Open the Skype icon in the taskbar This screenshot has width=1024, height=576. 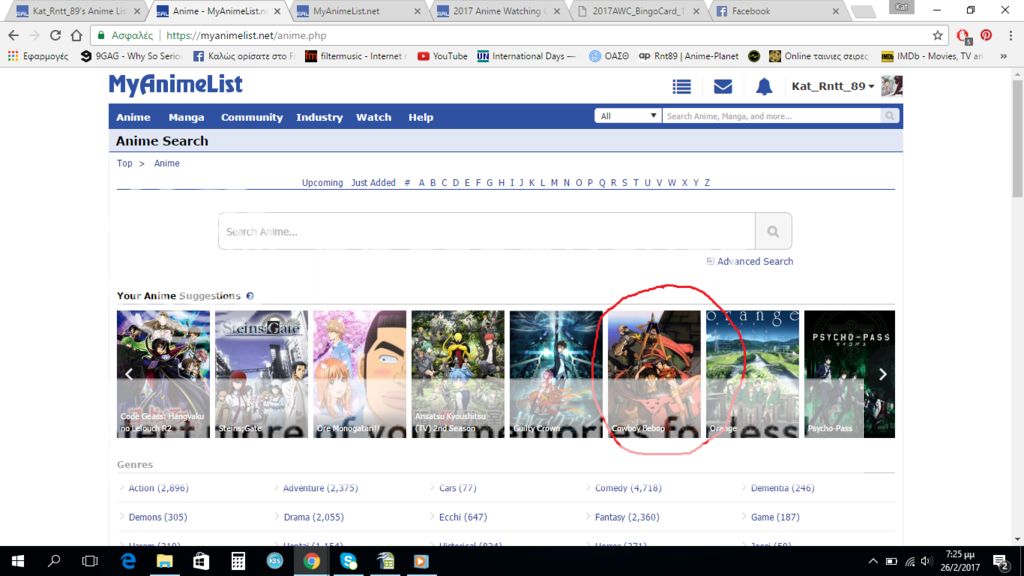tap(348, 561)
